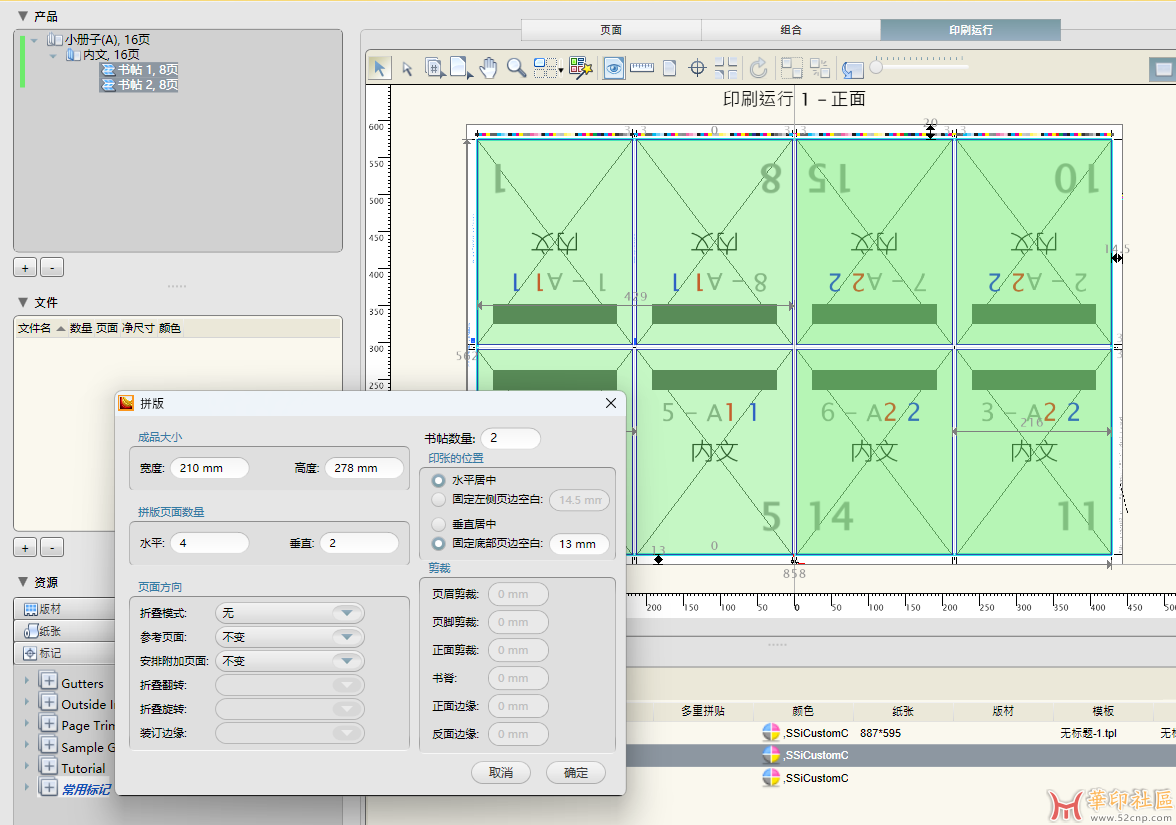Viewport: 1176px width, 825px height.
Task: Select 垂直居中 radio option
Action: pos(439,524)
